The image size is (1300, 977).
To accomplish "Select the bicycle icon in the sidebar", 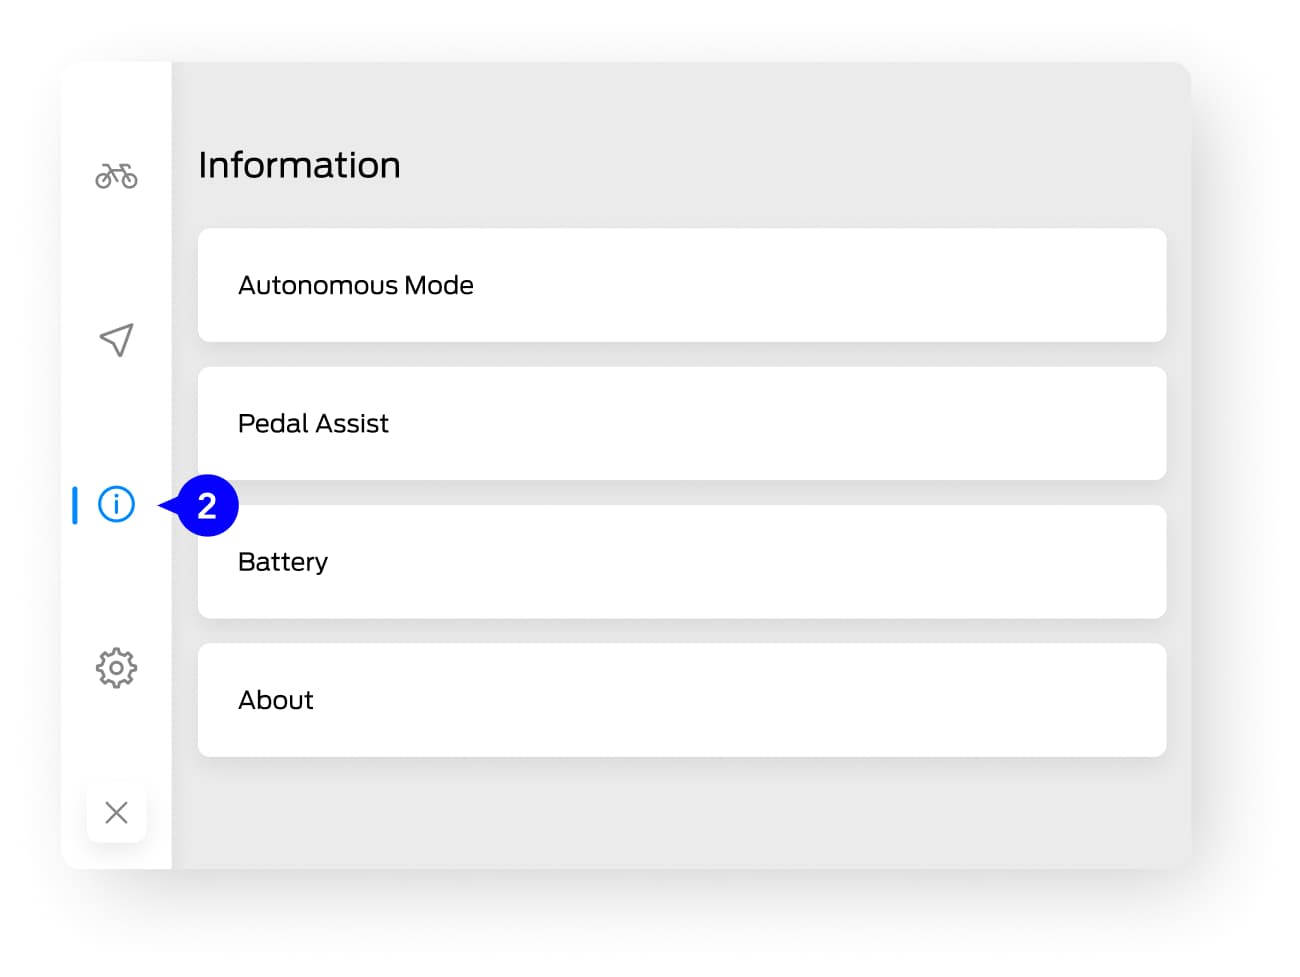I will point(116,175).
